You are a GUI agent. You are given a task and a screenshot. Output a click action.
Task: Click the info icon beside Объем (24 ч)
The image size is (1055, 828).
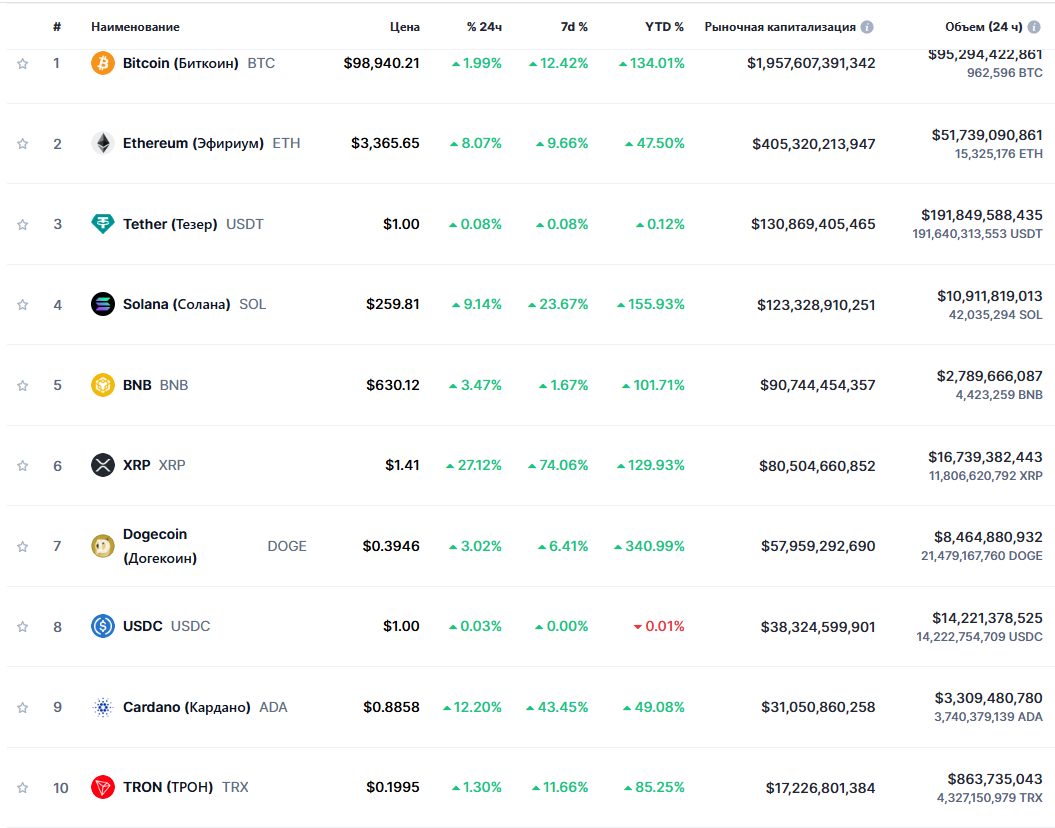(x=1034, y=27)
